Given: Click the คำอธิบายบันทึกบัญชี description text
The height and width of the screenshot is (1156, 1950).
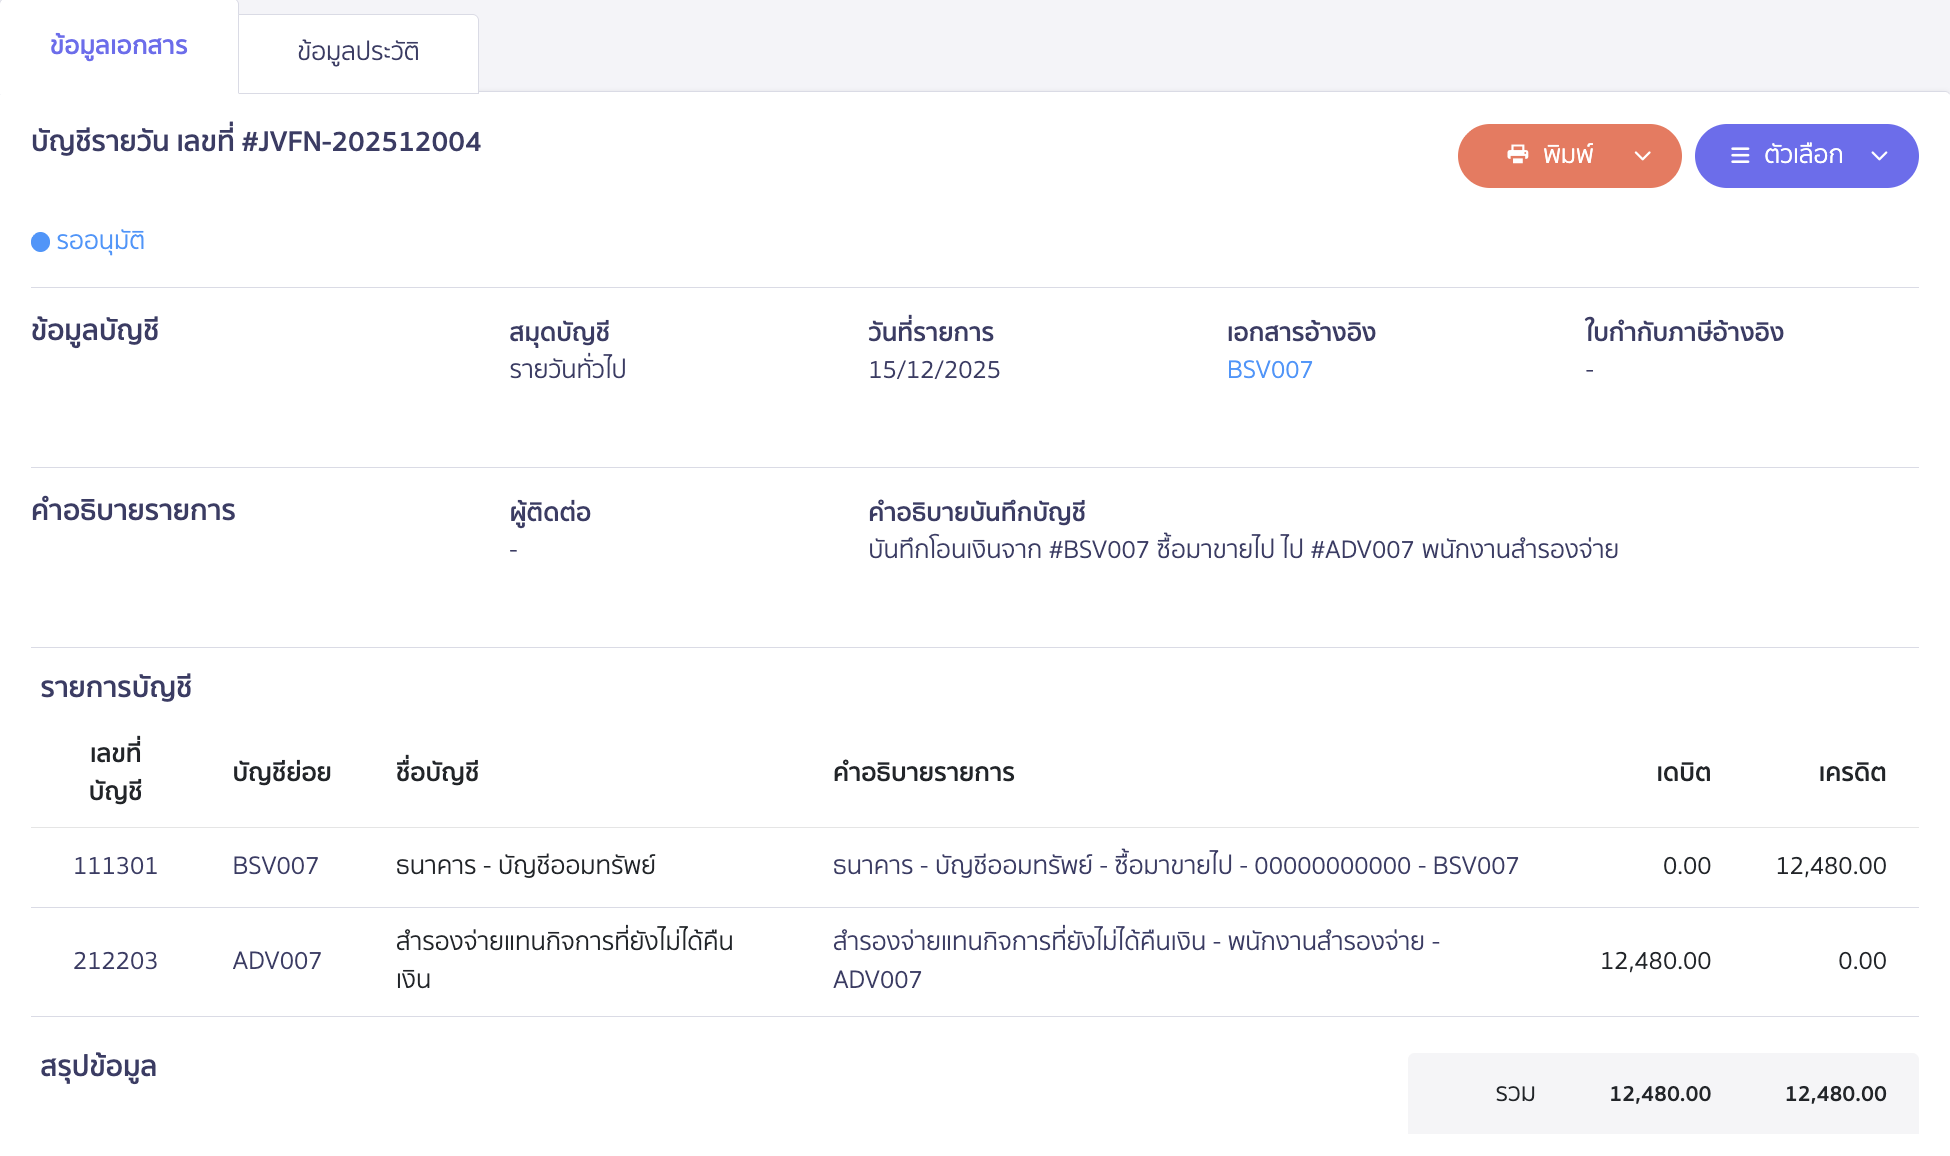Looking at the screenshot, I should click(1243, 548).
